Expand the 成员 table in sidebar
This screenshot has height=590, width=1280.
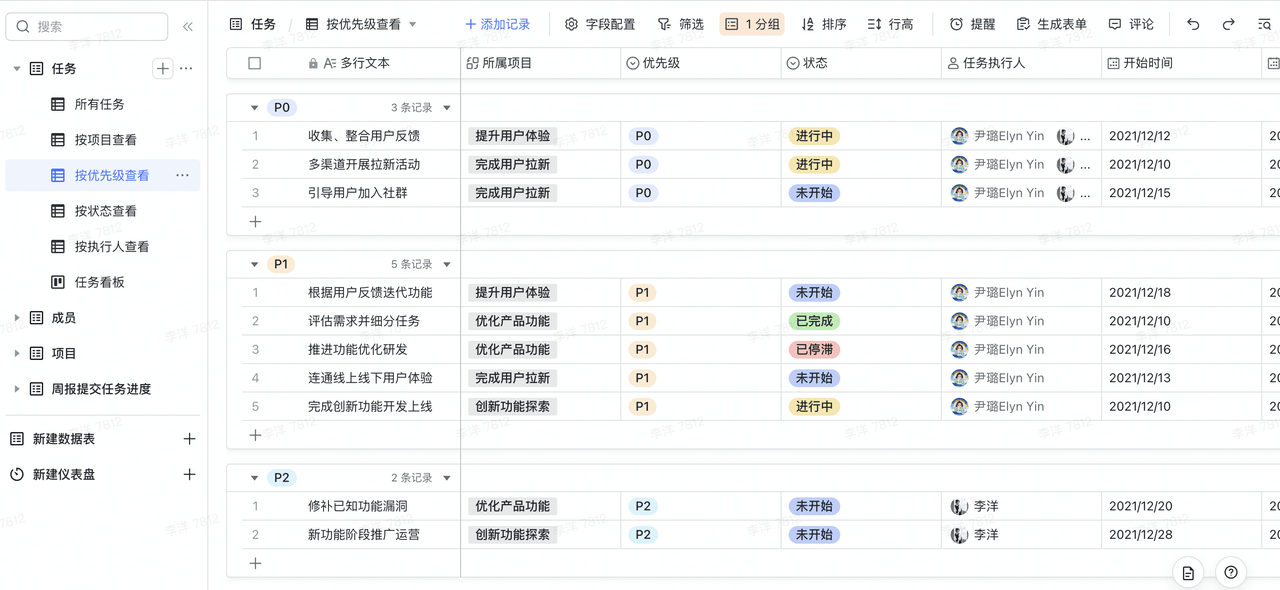(x=17, y=318)
